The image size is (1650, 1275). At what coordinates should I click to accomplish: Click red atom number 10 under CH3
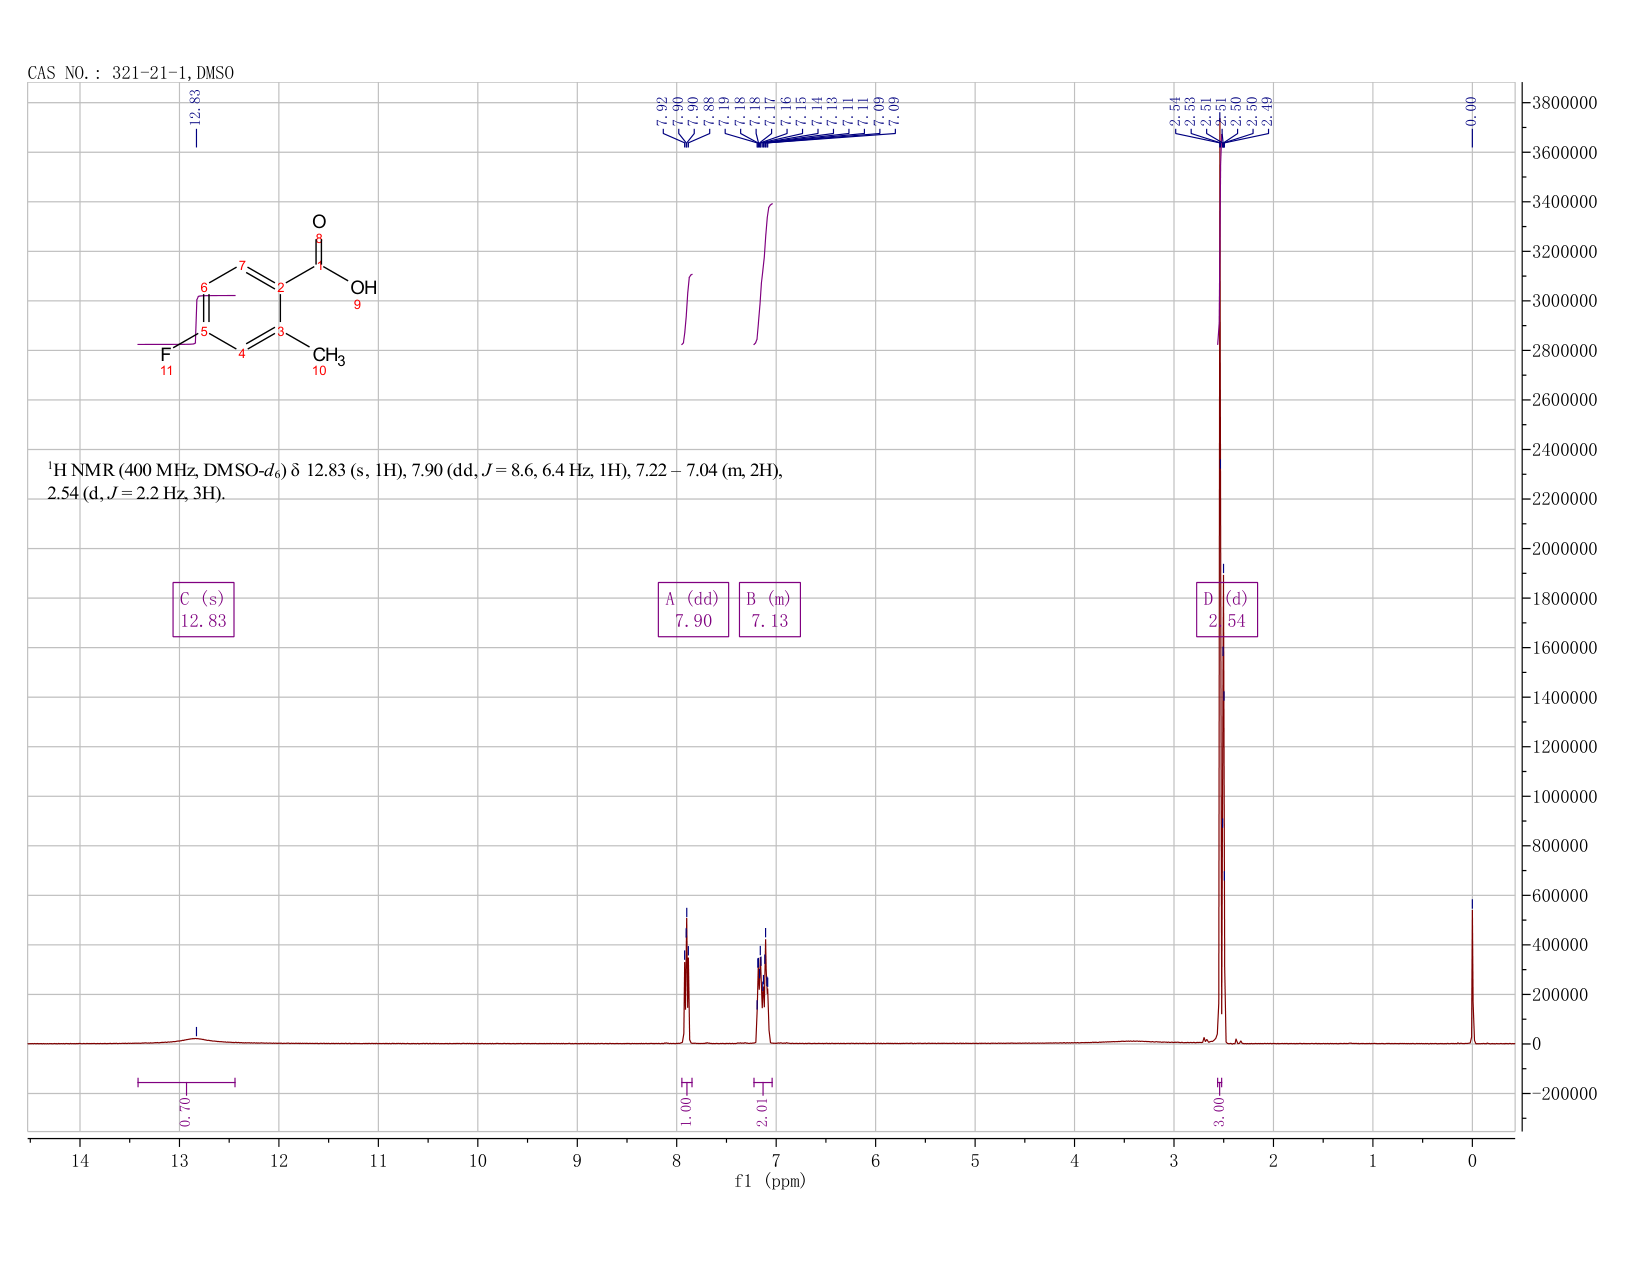coord(320,371)
